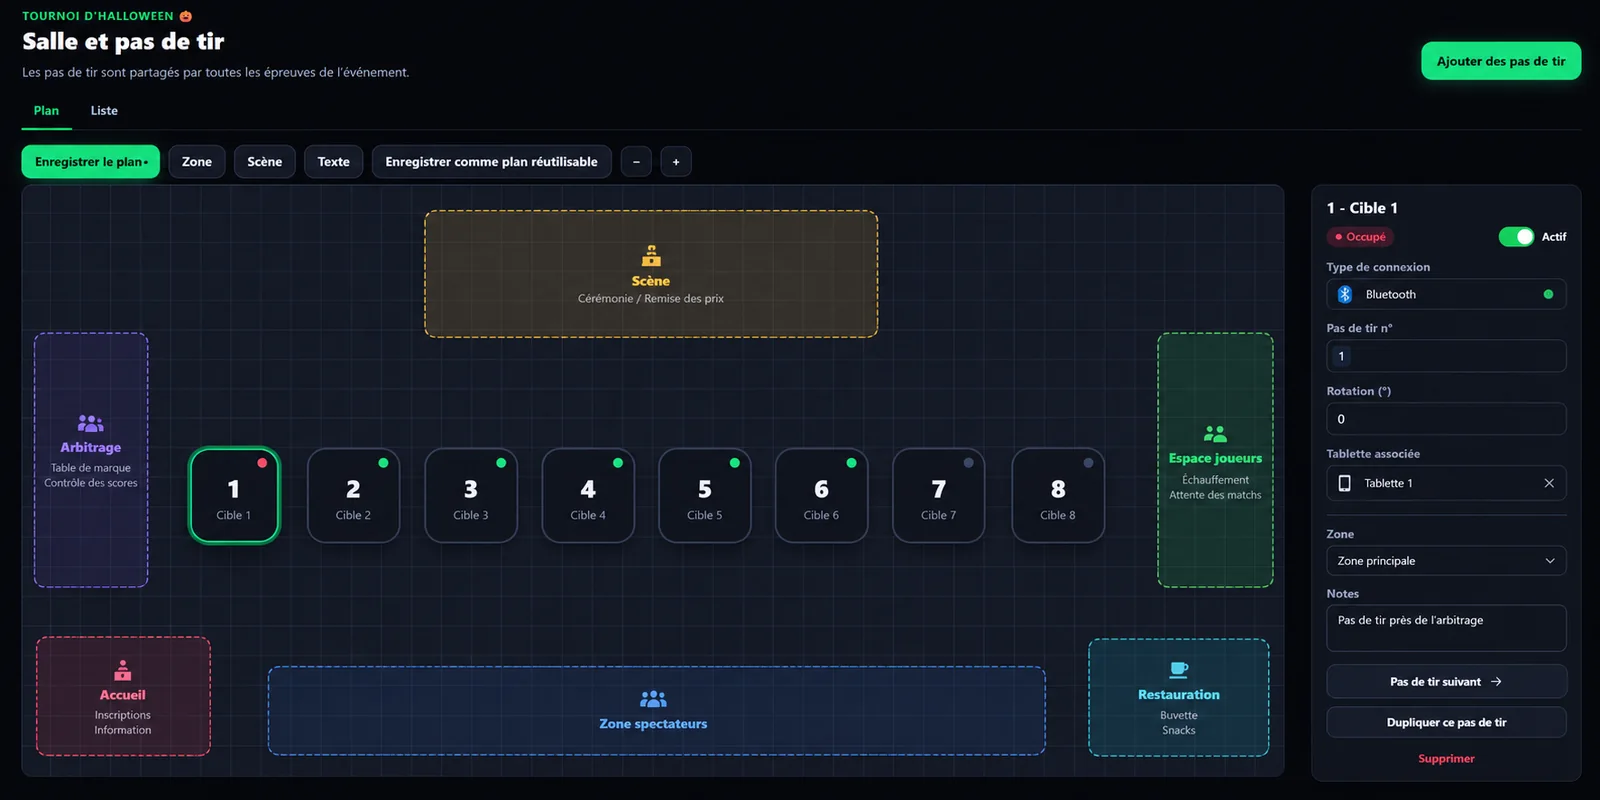The image size is (1600, 800).
Task: Open the Zone principale dropdown
Action: pyautogui.click(x=1446, y=561)
